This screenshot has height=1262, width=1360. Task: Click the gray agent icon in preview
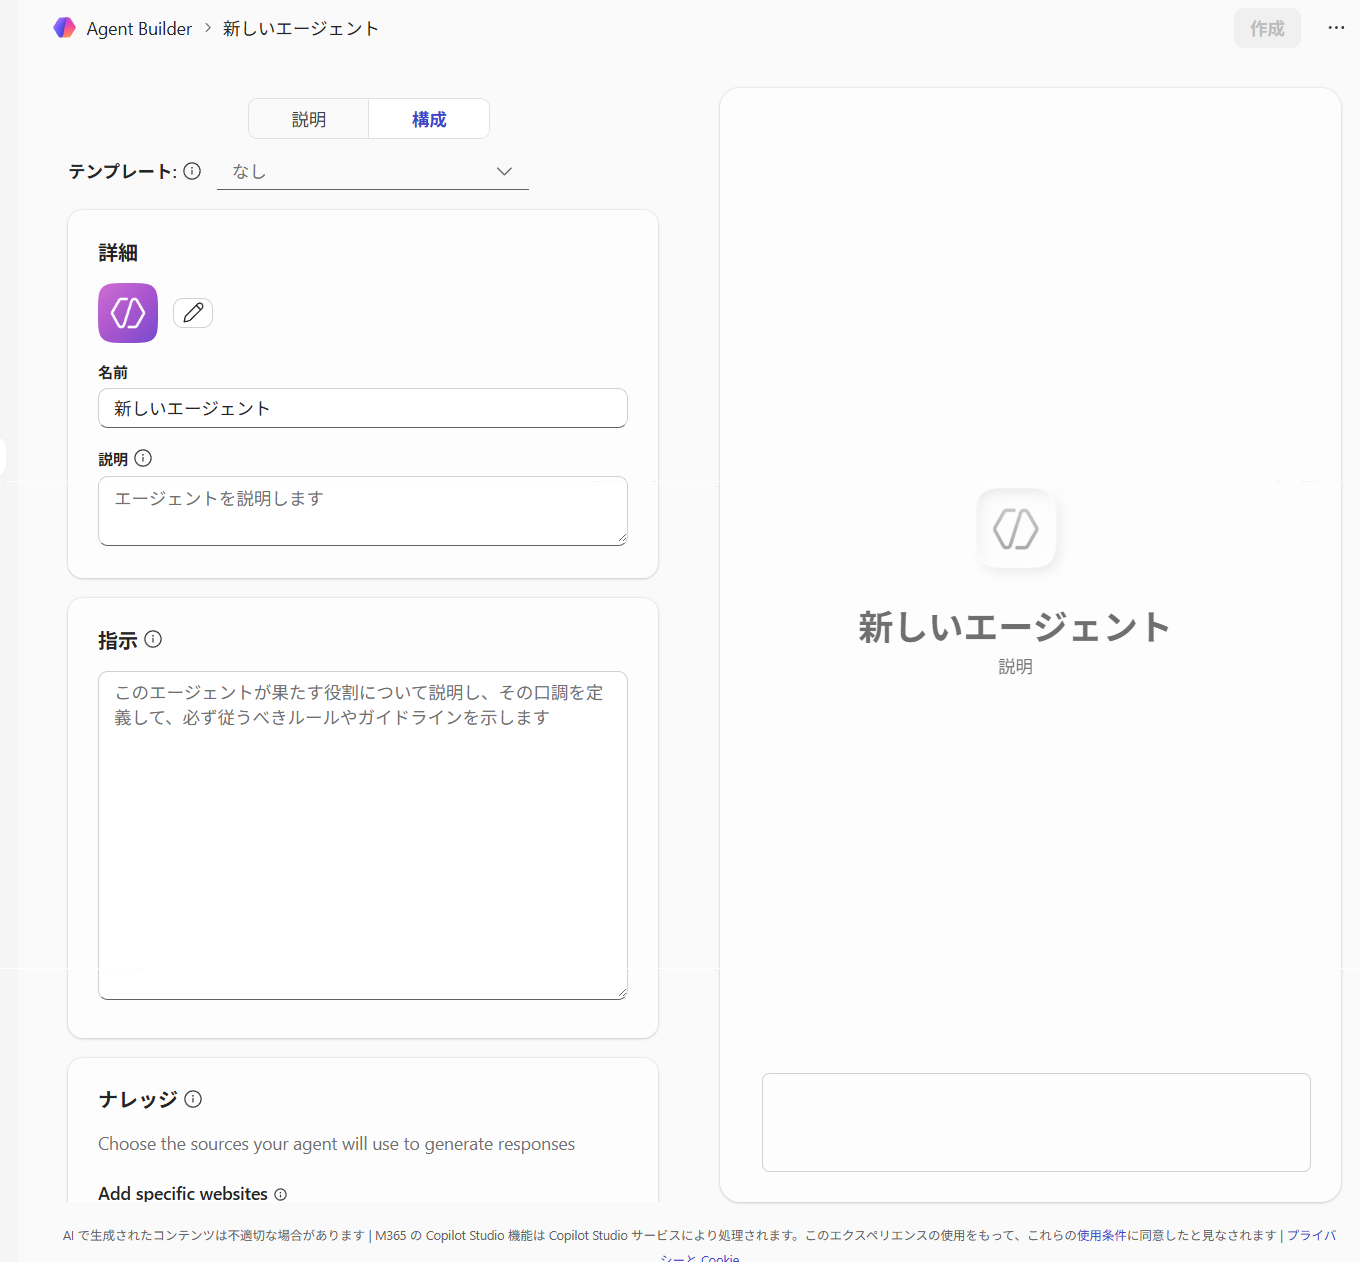pos(1016,528)
